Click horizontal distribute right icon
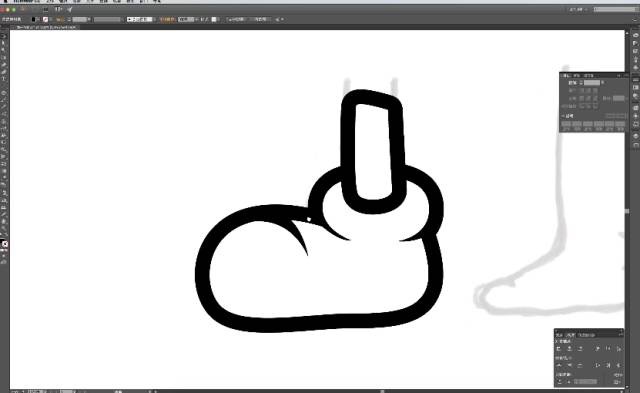The height and width of the screenshot is (393, 640). pos(618,364)
